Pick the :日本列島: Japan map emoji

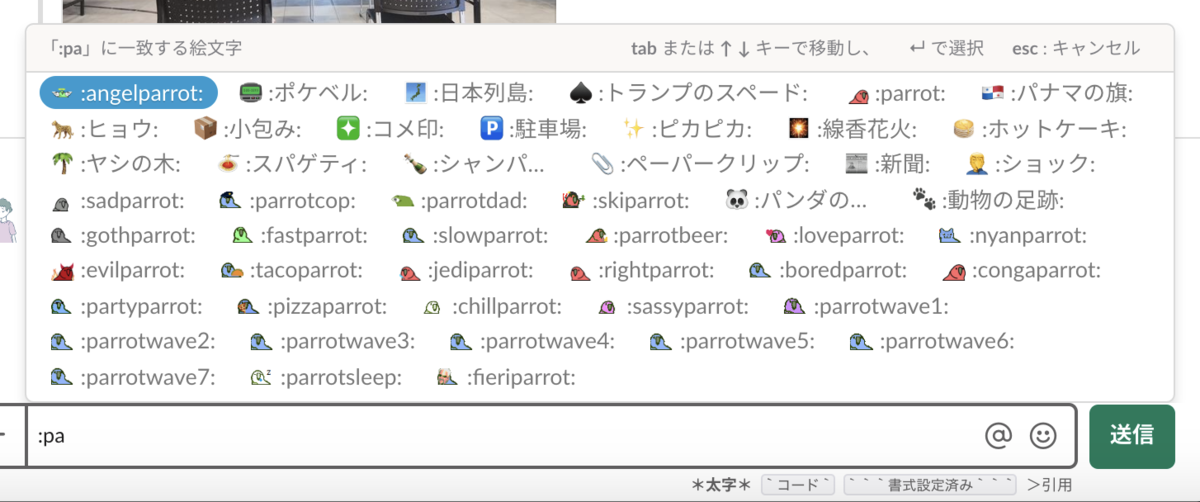469,93
